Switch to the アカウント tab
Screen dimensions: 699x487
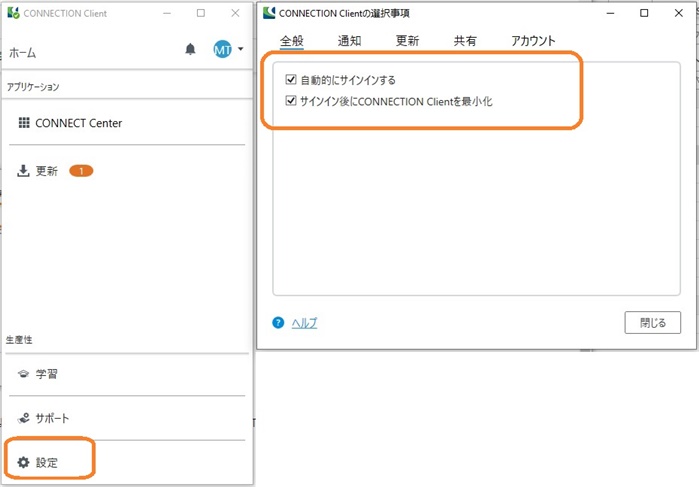[533, 41]
